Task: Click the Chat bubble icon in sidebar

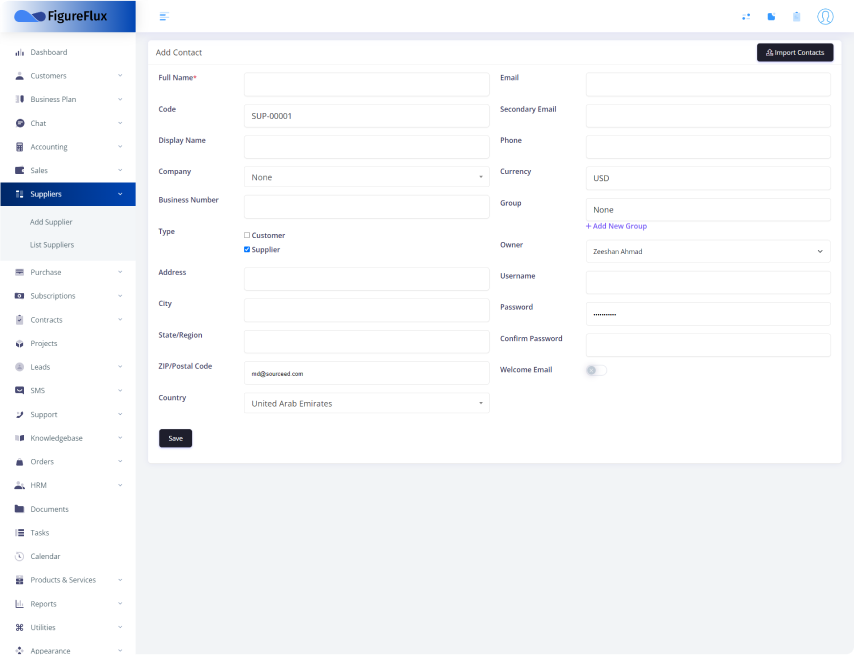Action: click(19, 123)
